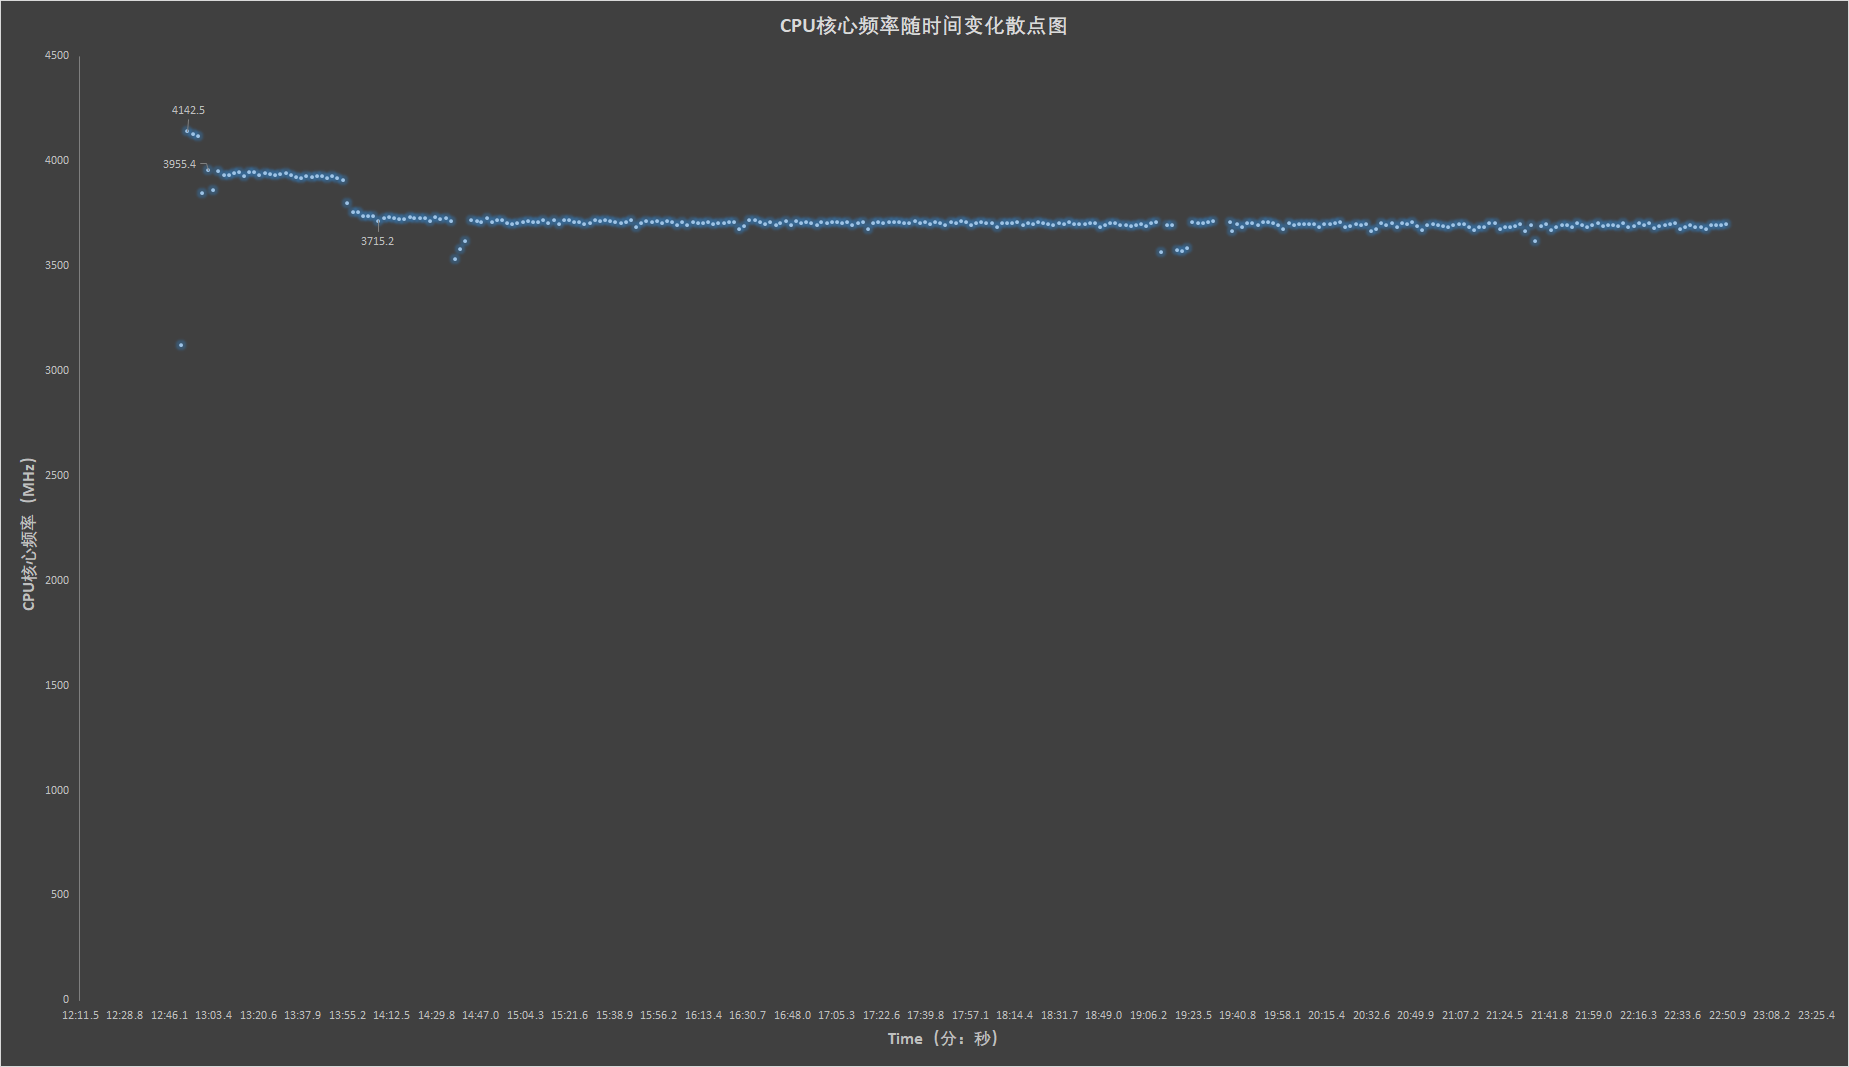The width and height of the screenshot is (1849, 1067).
Task: Click the x-axis time label 21:59.0
Action: (x=1593, y=1015)
